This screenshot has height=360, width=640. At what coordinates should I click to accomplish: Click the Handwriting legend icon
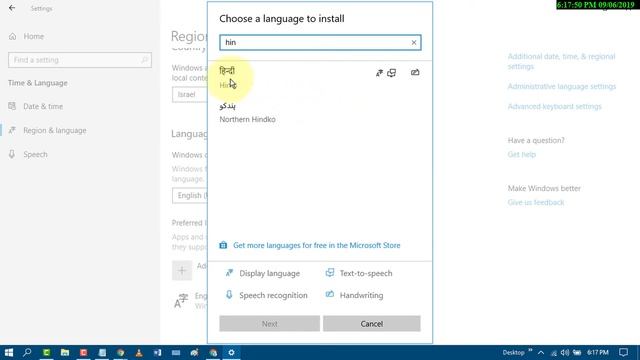click(x=329, y=294)
